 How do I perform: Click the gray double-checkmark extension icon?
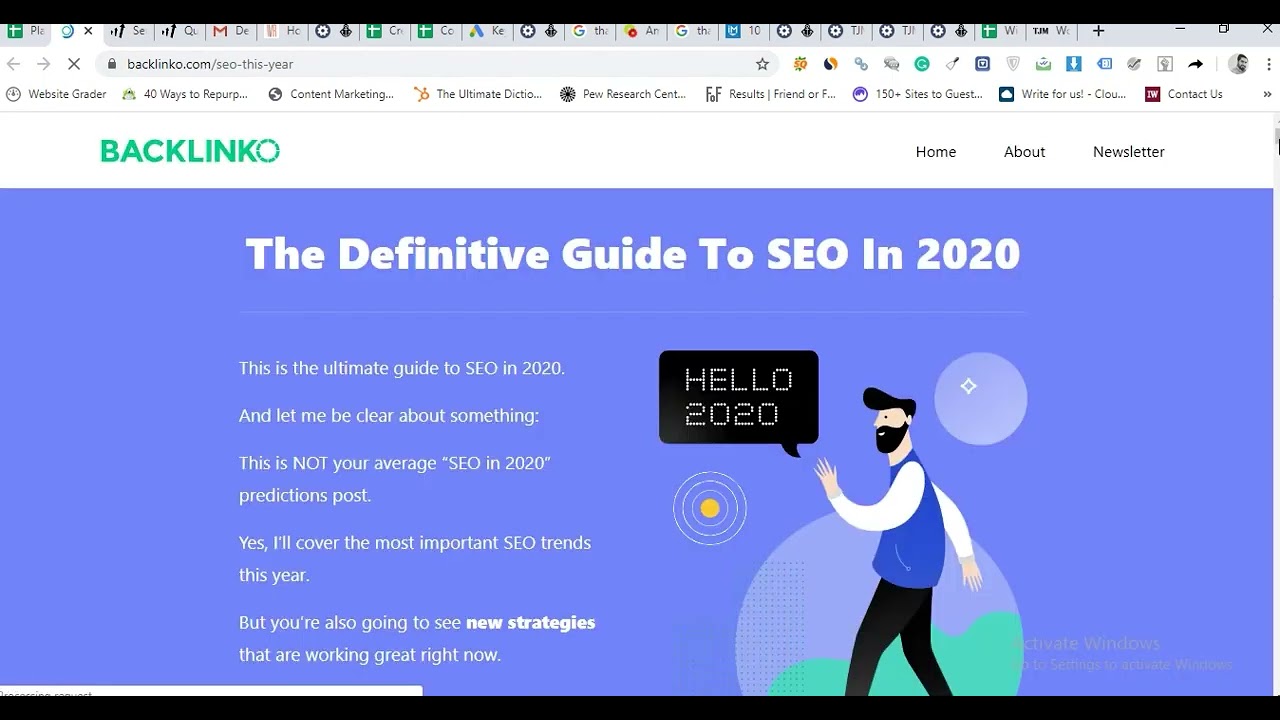tap(1134, 64)
